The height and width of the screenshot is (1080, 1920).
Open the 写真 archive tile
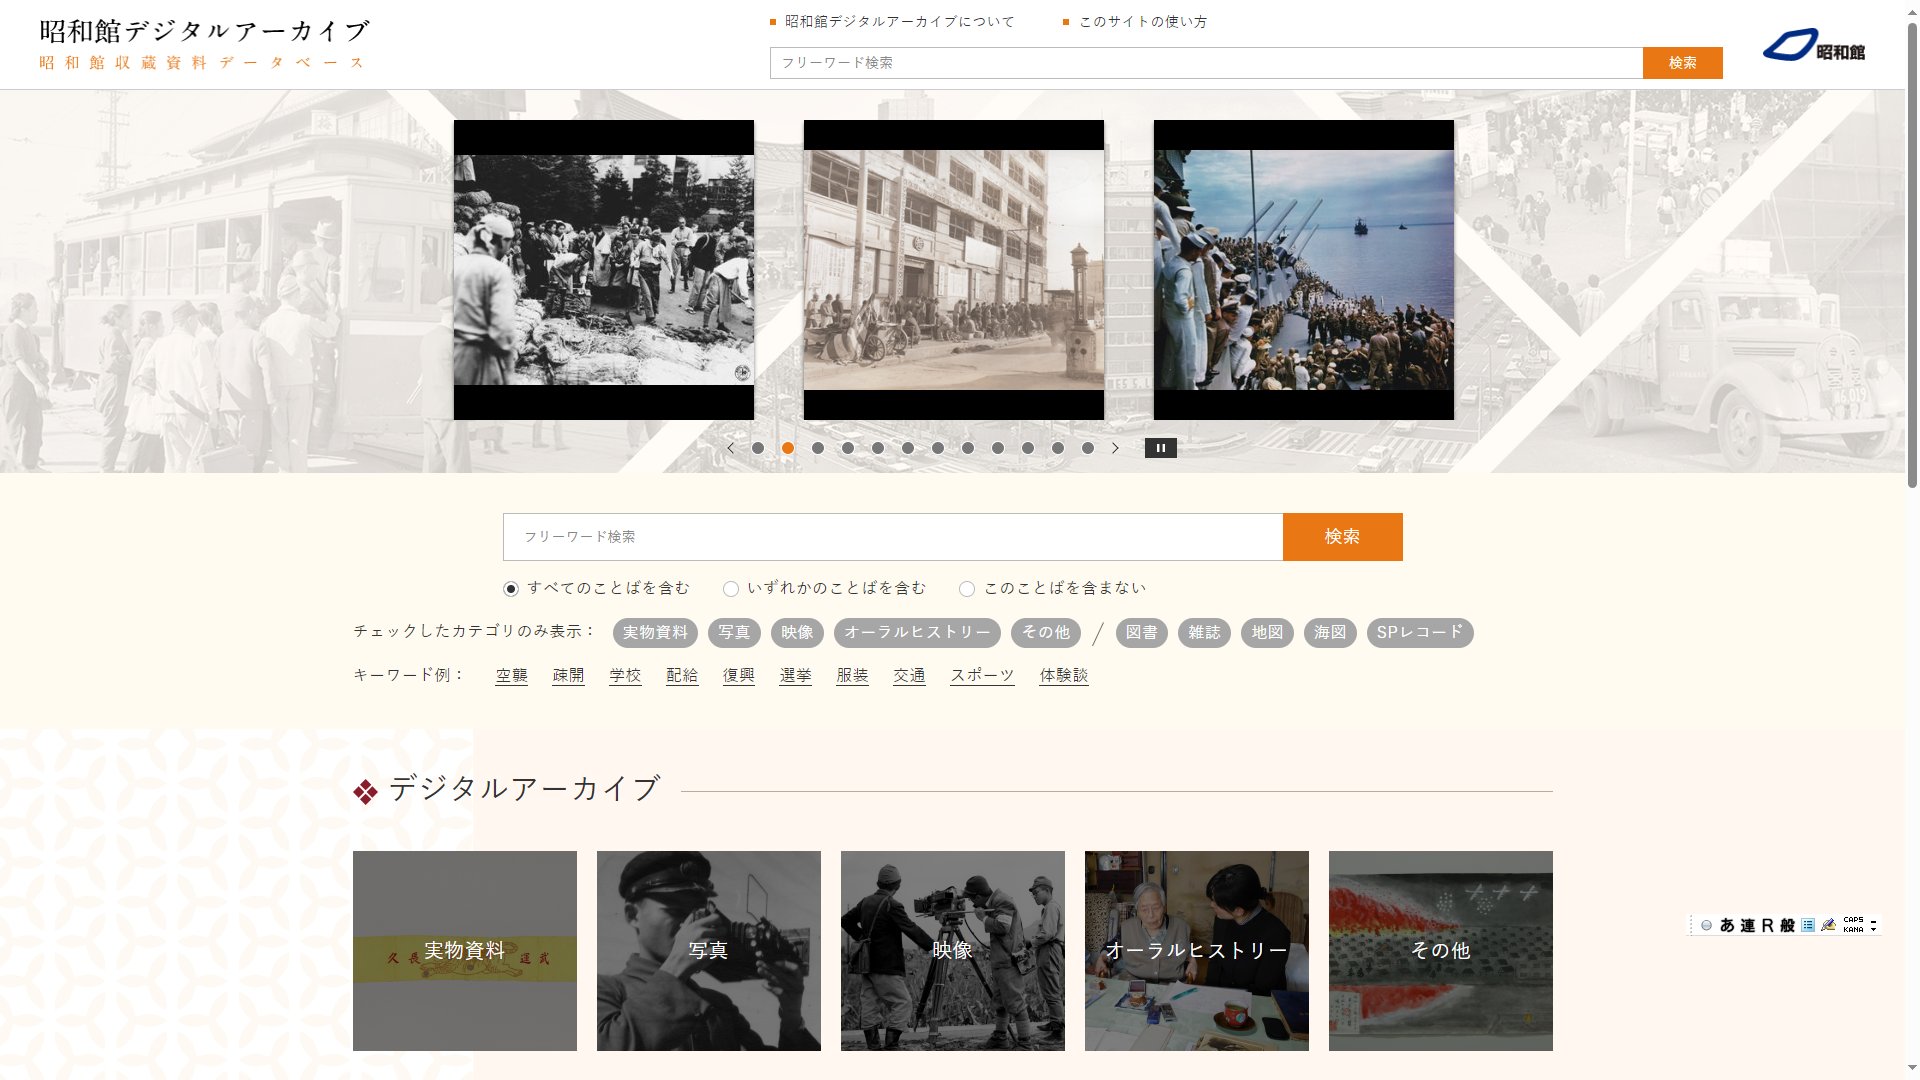click(x=709, y=951)
